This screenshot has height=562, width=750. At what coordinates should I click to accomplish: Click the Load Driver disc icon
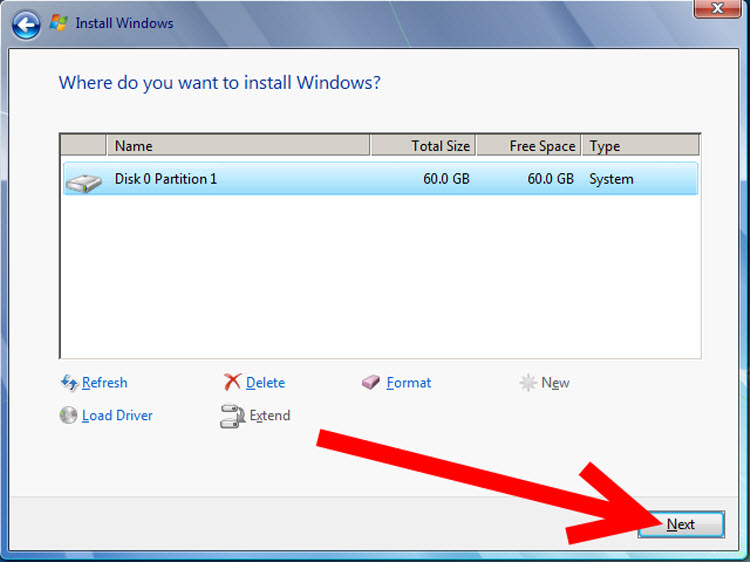click(x=68, y=415)
